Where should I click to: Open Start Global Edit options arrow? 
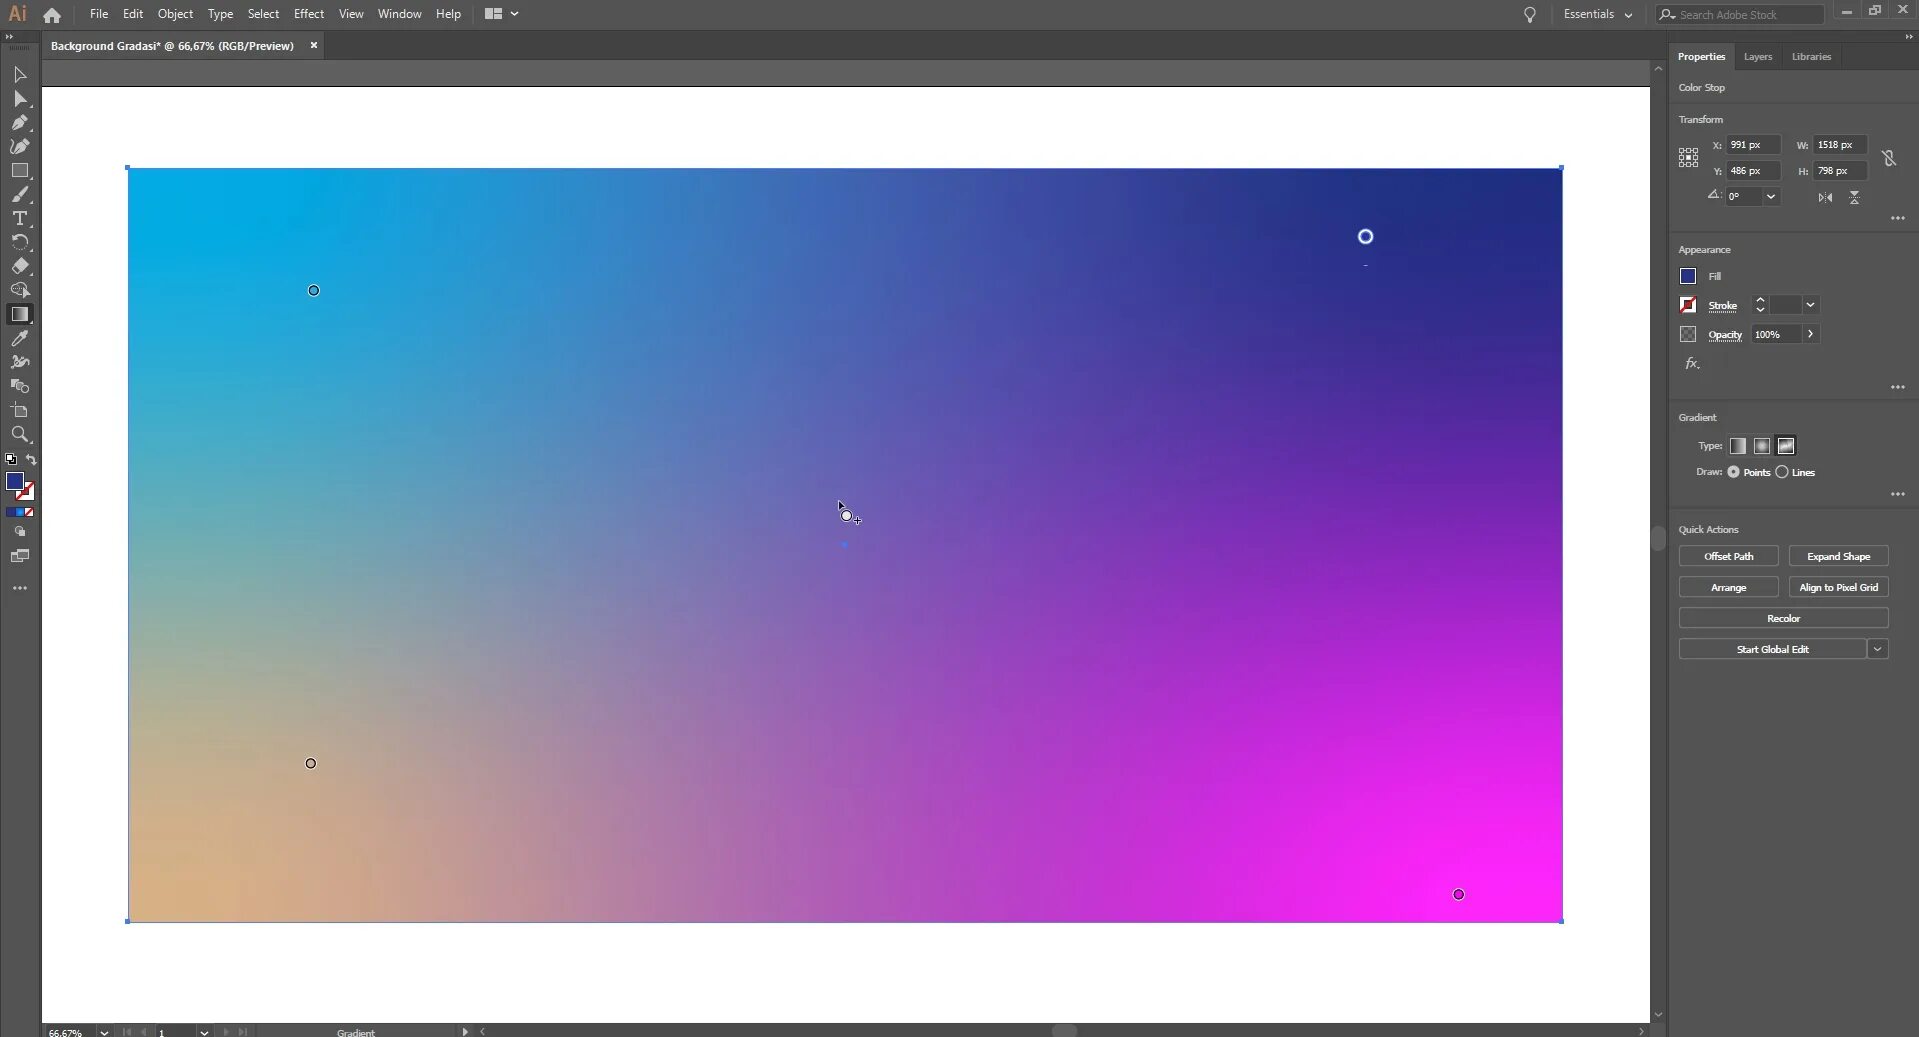click(1878, 649)
